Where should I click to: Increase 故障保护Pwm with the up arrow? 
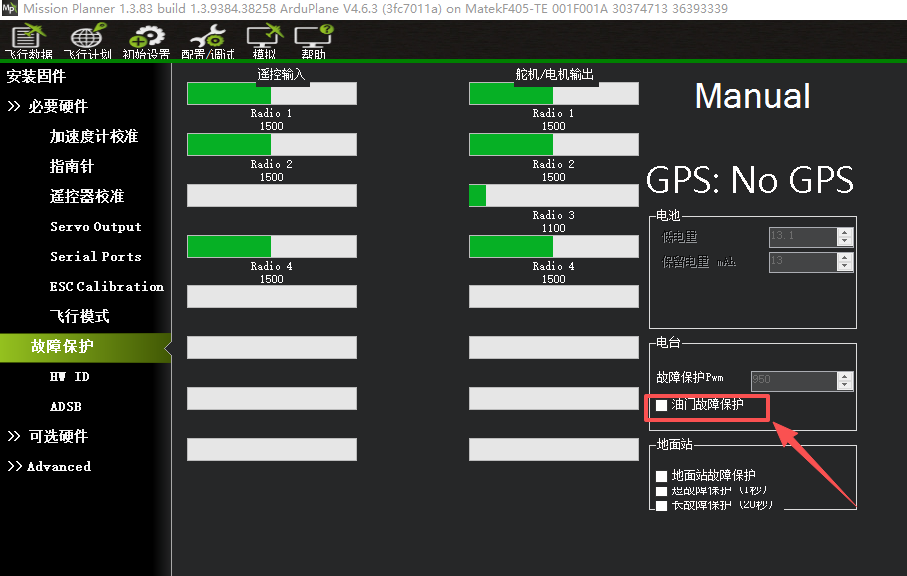coord(845,376)
